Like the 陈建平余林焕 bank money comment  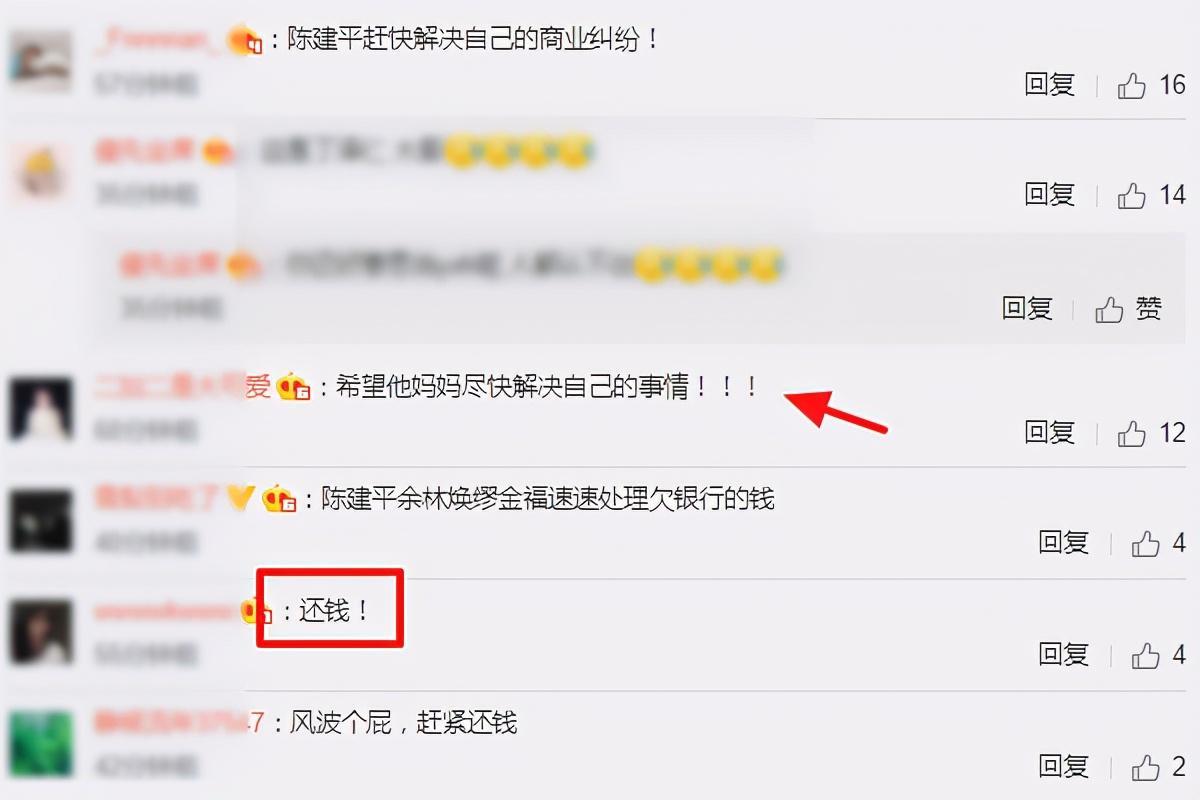[x=1145, y=544]
